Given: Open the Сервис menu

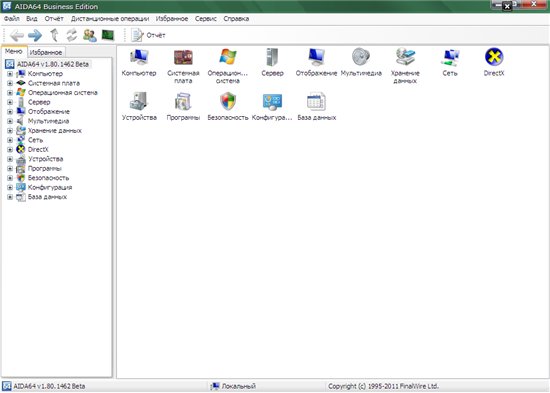Looking at the screenshot, I should pos(206,19).
